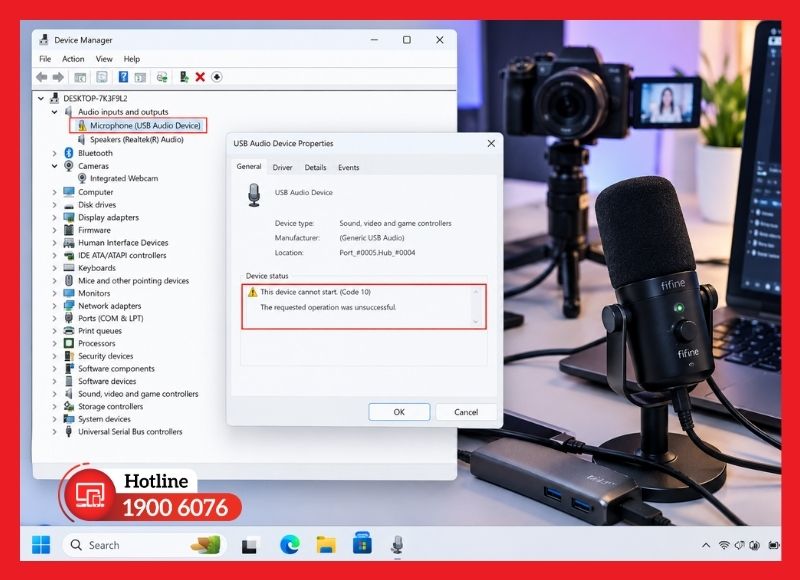Viewport: 800px width, 580px height.
Task: Expand the Keyboards category
Action: coord(55,268)
